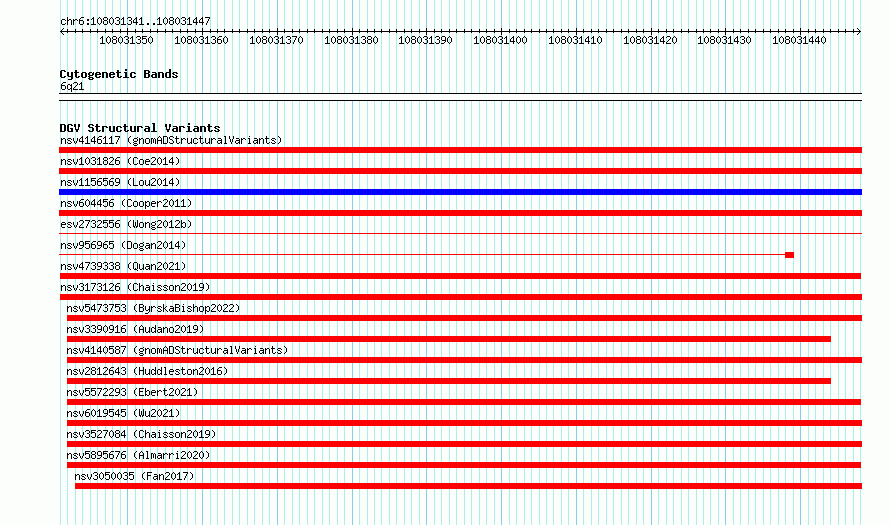
Task: Click the small red block on nsv956965 track
Action: [790, 255]
